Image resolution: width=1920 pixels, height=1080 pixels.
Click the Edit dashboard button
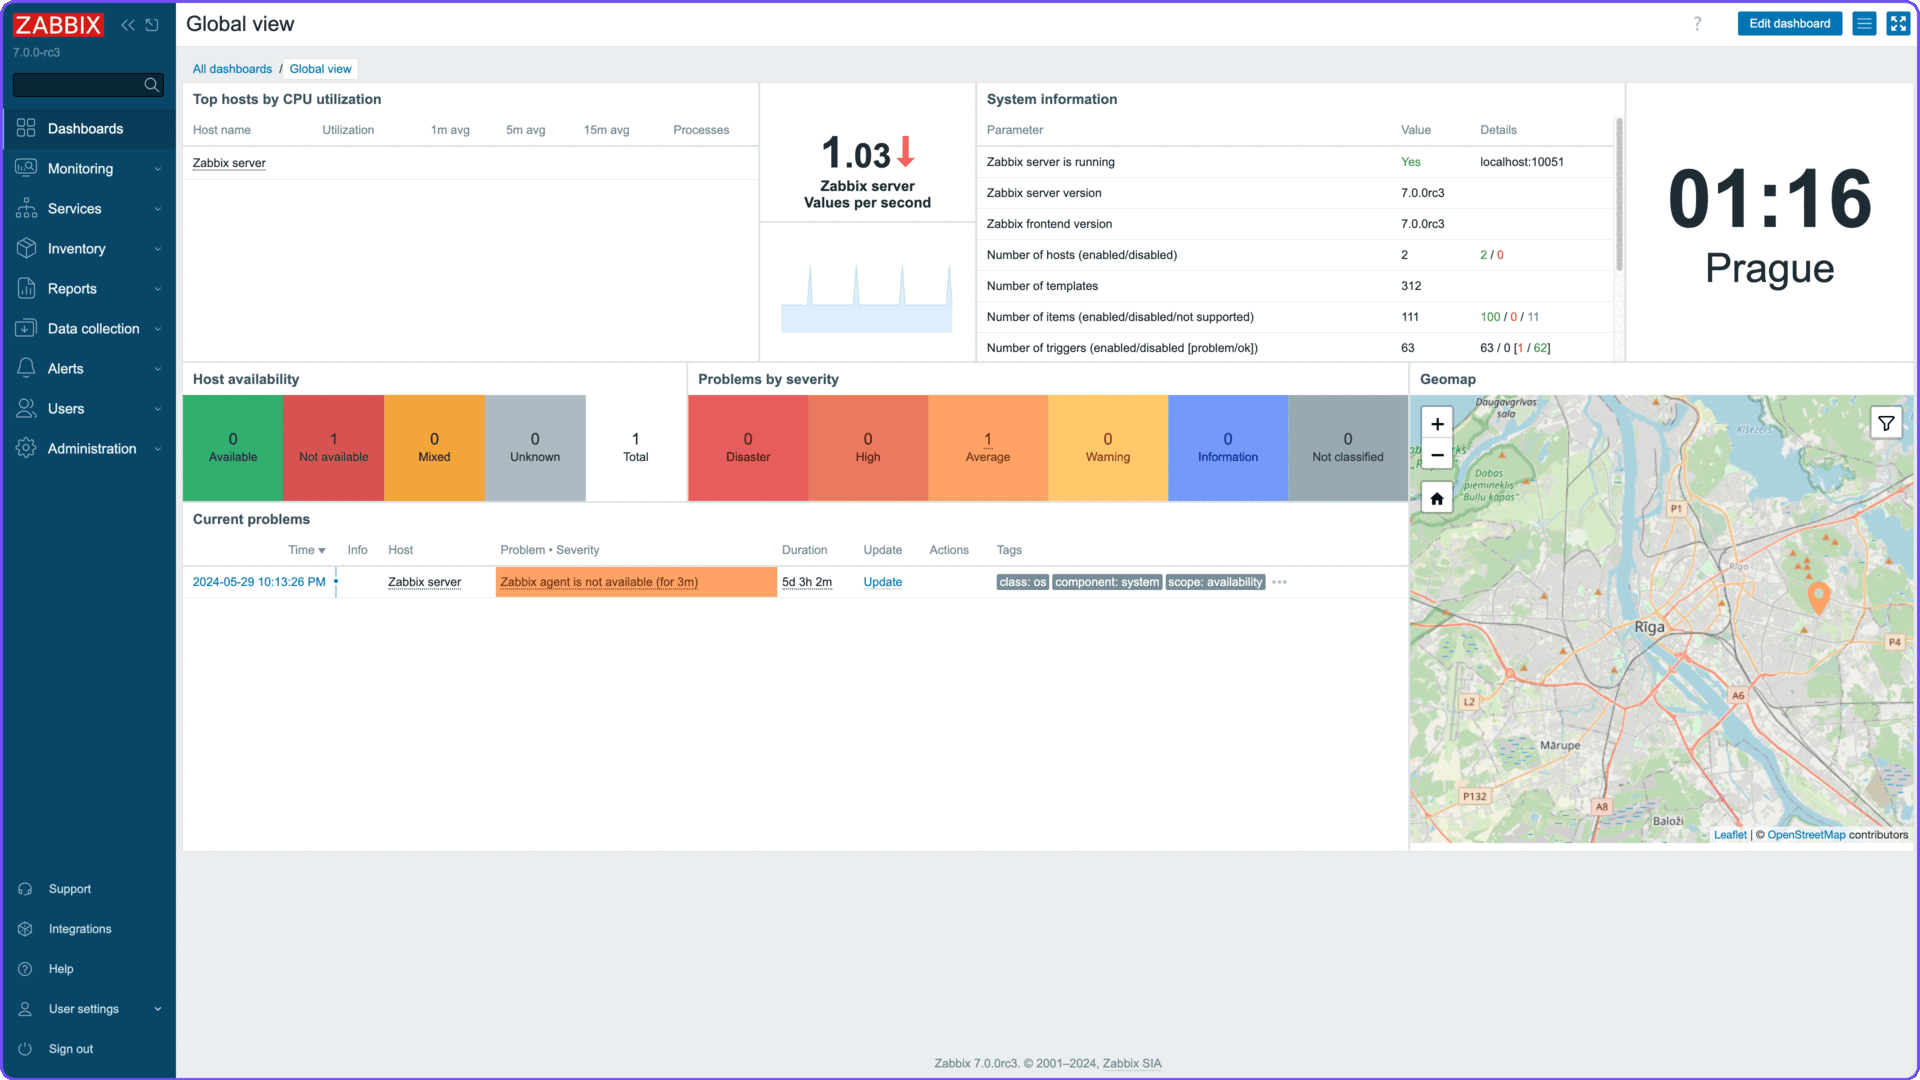point(1789,23)
